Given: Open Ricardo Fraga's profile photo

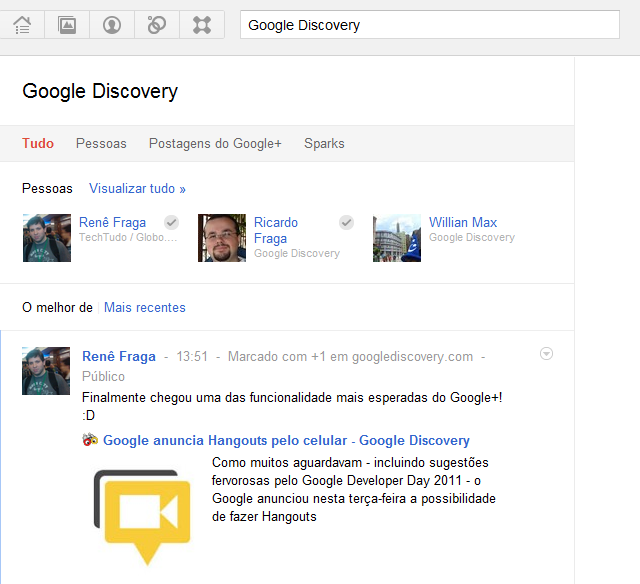Looking at the screenshot, I should (222, 238).
